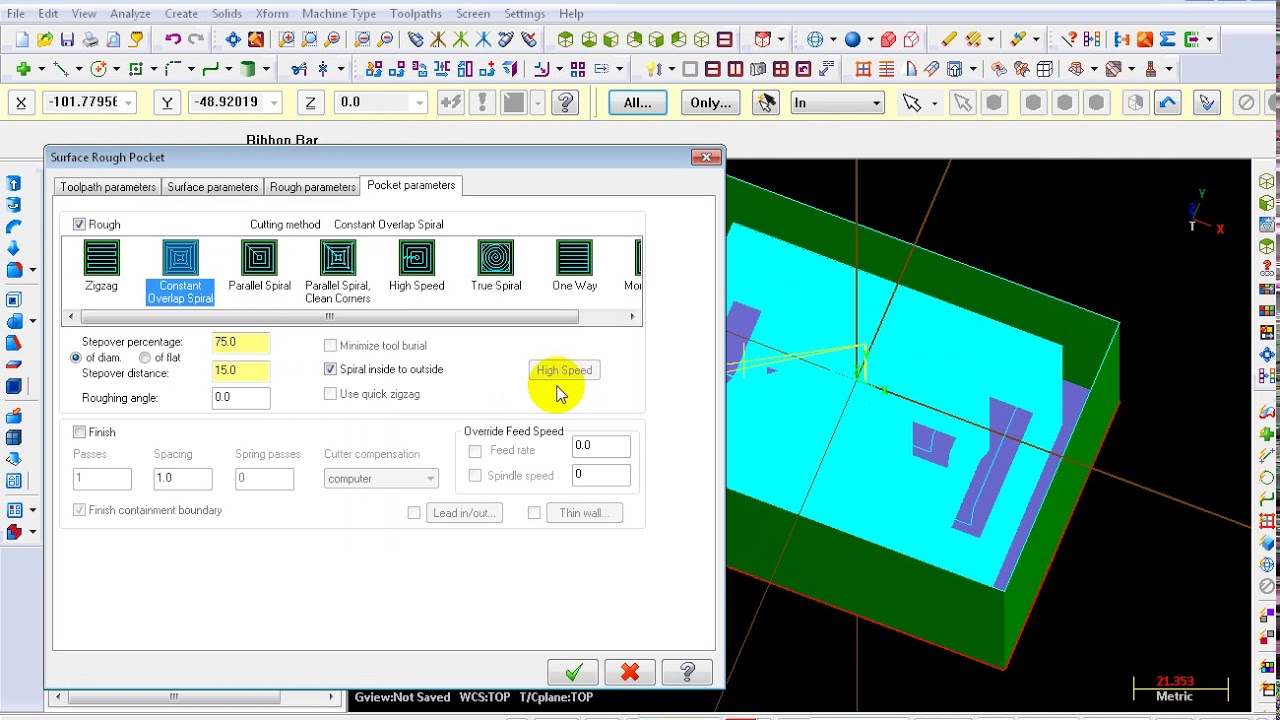Select the True Spiral cutting method
The image size is (1280, 720).
496,267
